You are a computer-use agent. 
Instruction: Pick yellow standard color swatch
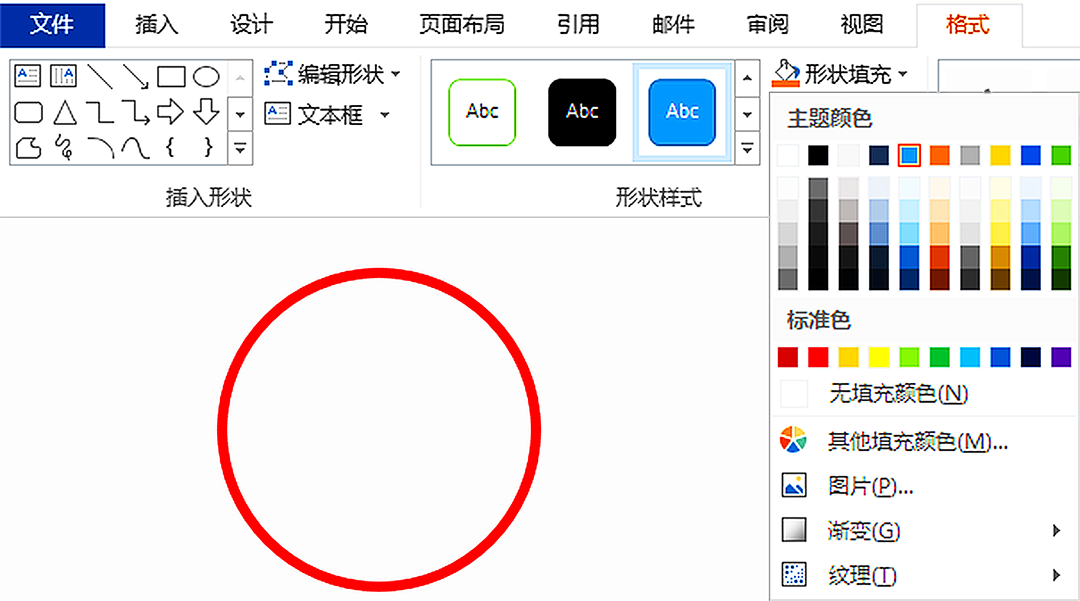click(879, 357)
